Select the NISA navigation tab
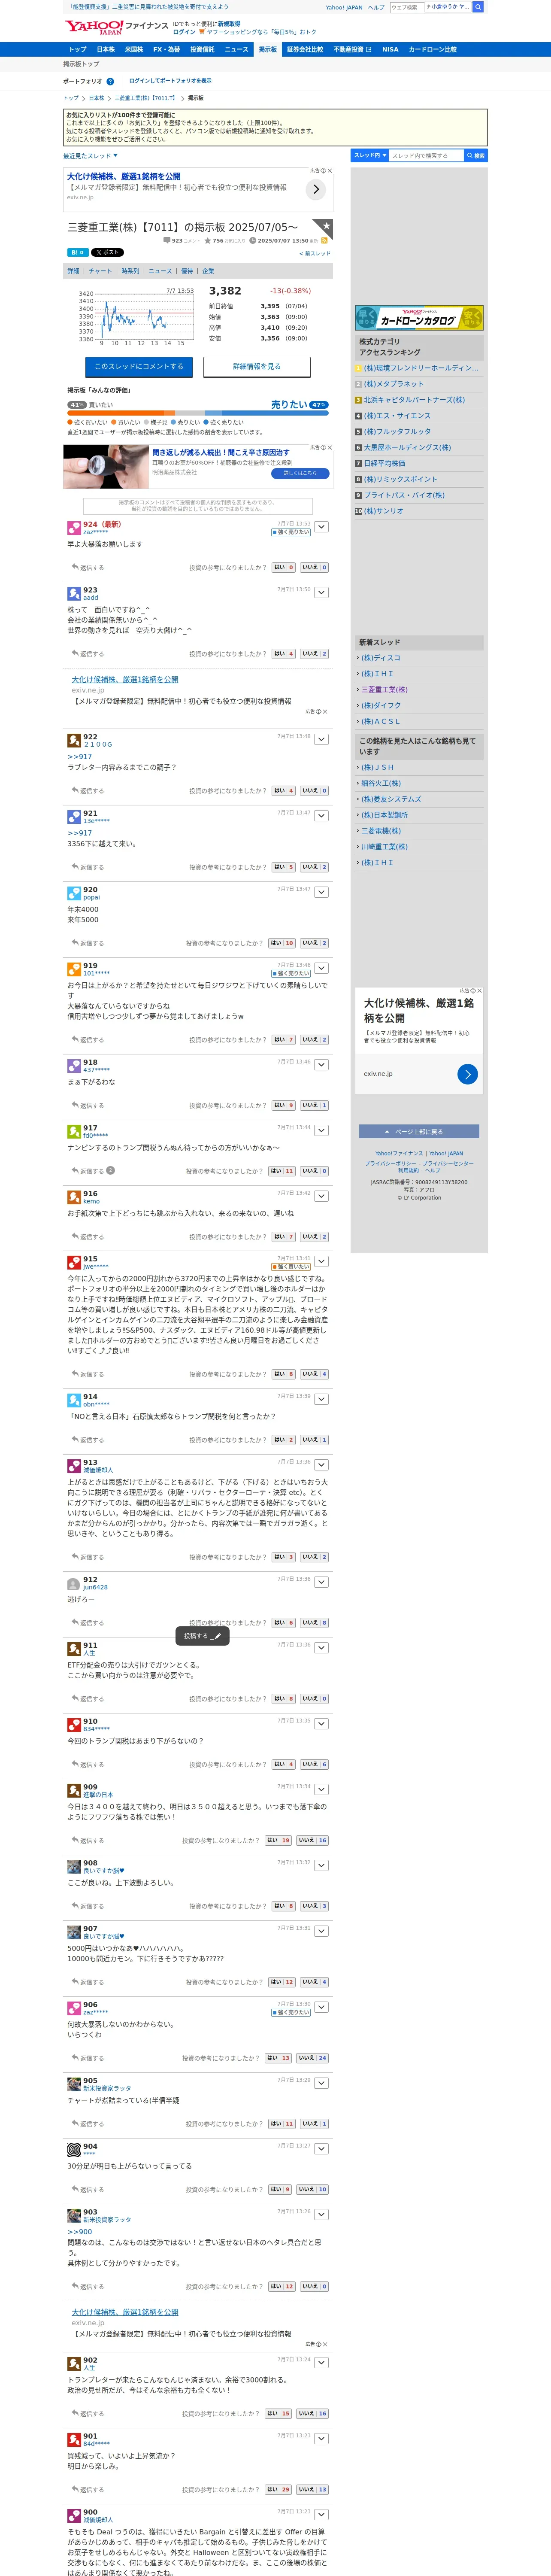The width and height of the screenshot is (551, 2576). pyautogui.click(x=390, y=49)
